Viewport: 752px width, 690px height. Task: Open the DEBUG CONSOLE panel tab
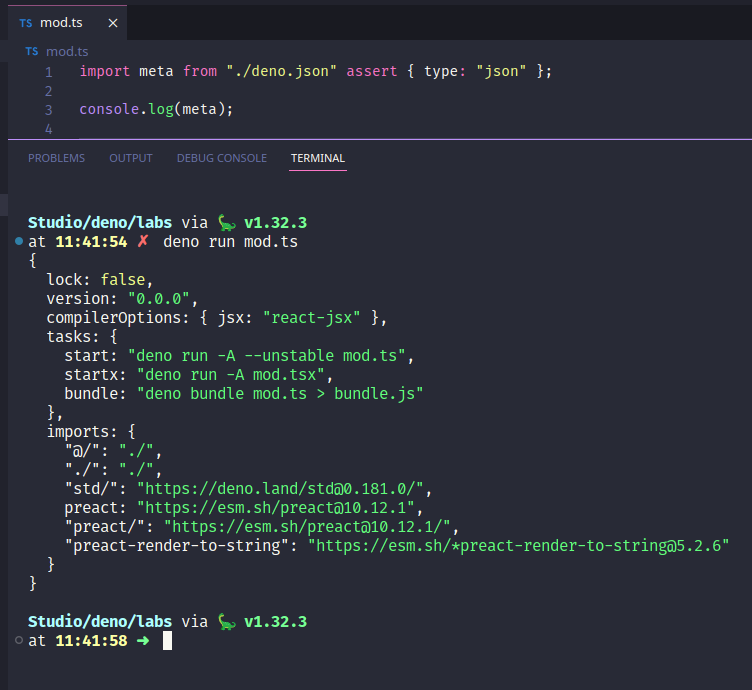222,158
